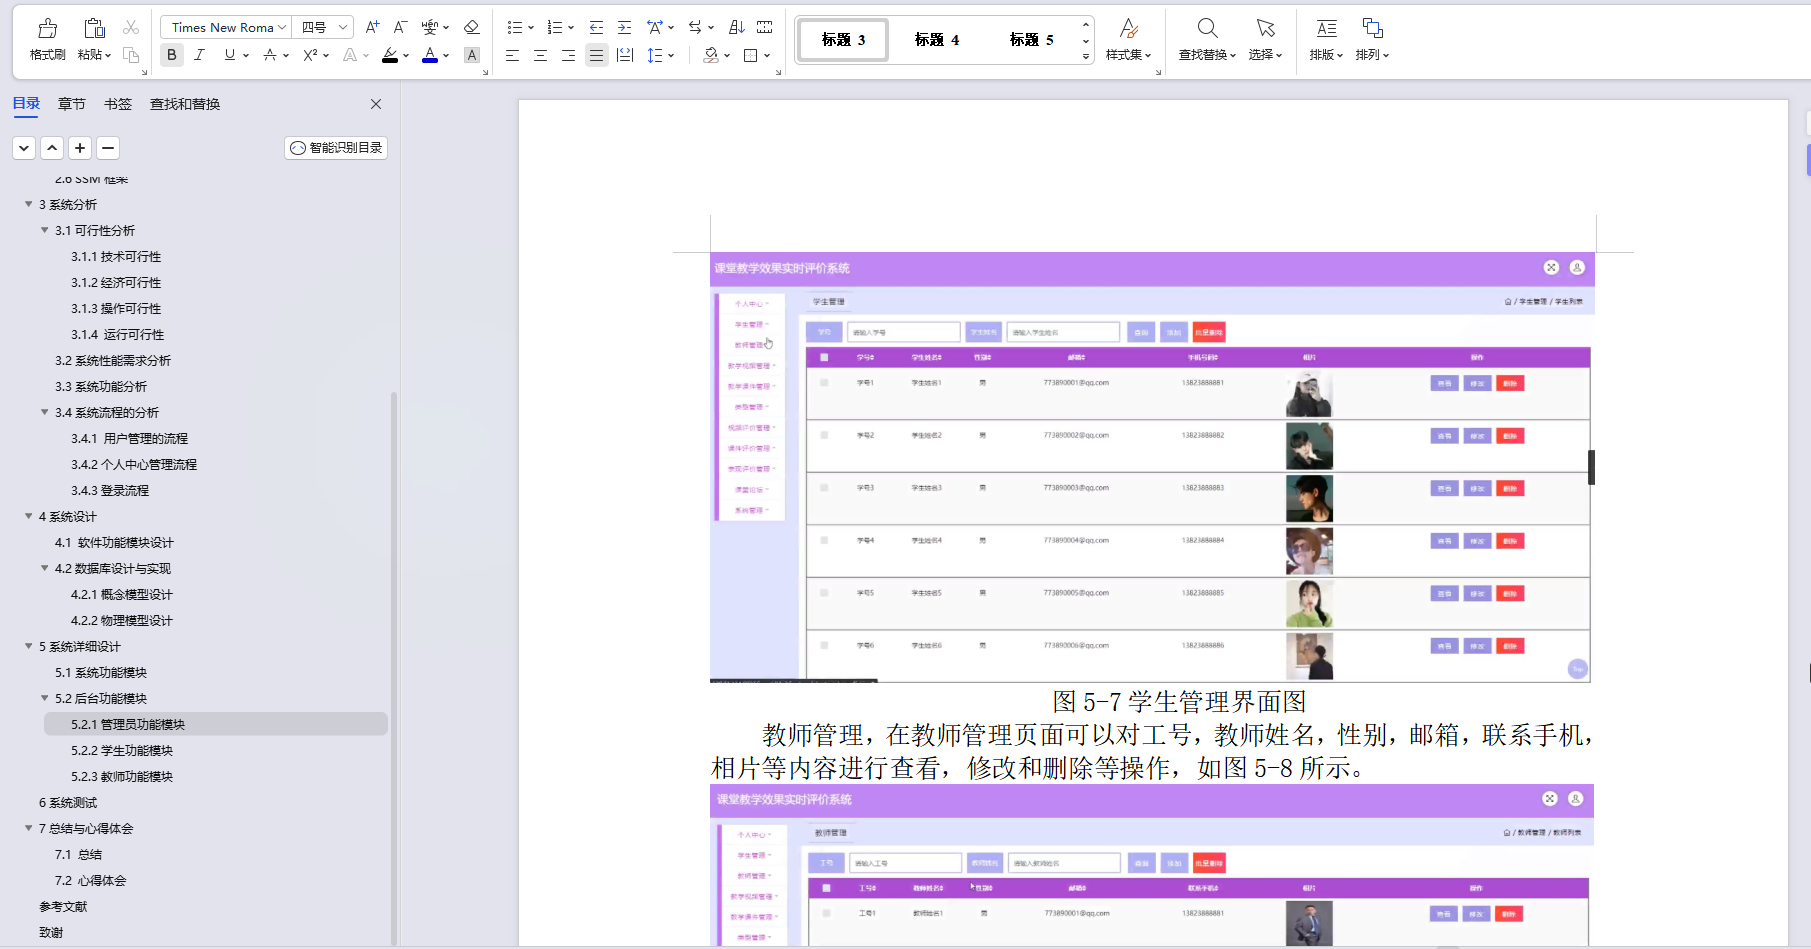Click the 选择 selection arrow icon
Screen dimensions: 1811x949
(1265, 38)
